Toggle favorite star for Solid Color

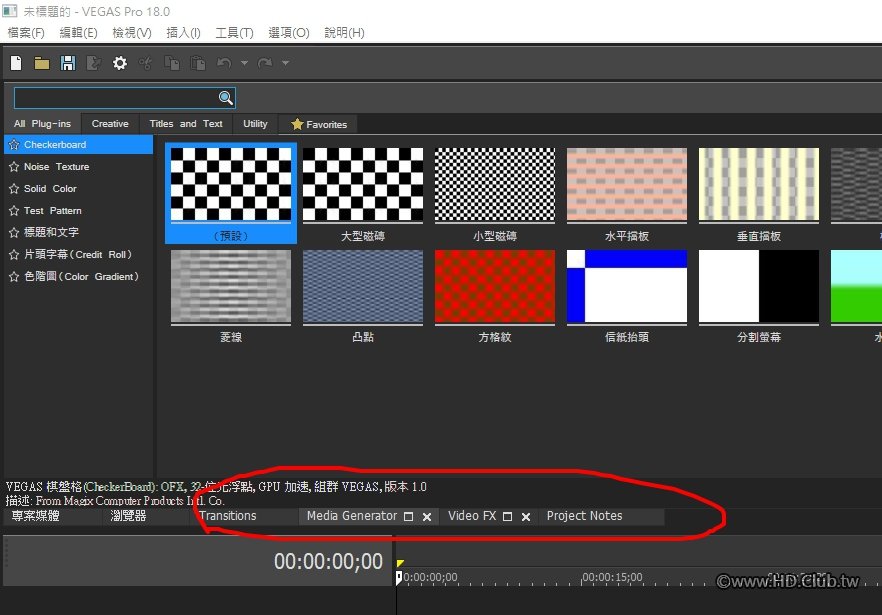(x=14, y=188)
